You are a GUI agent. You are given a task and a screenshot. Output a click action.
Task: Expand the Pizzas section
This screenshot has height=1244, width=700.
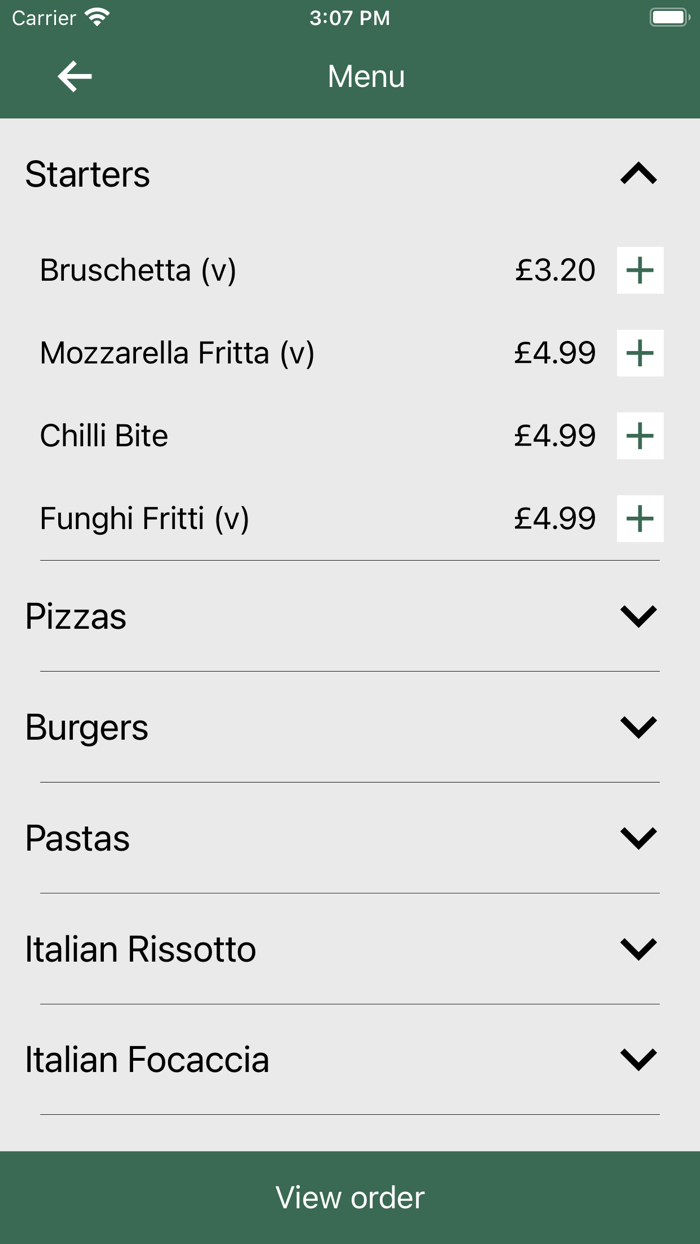(x=639, y=616)
